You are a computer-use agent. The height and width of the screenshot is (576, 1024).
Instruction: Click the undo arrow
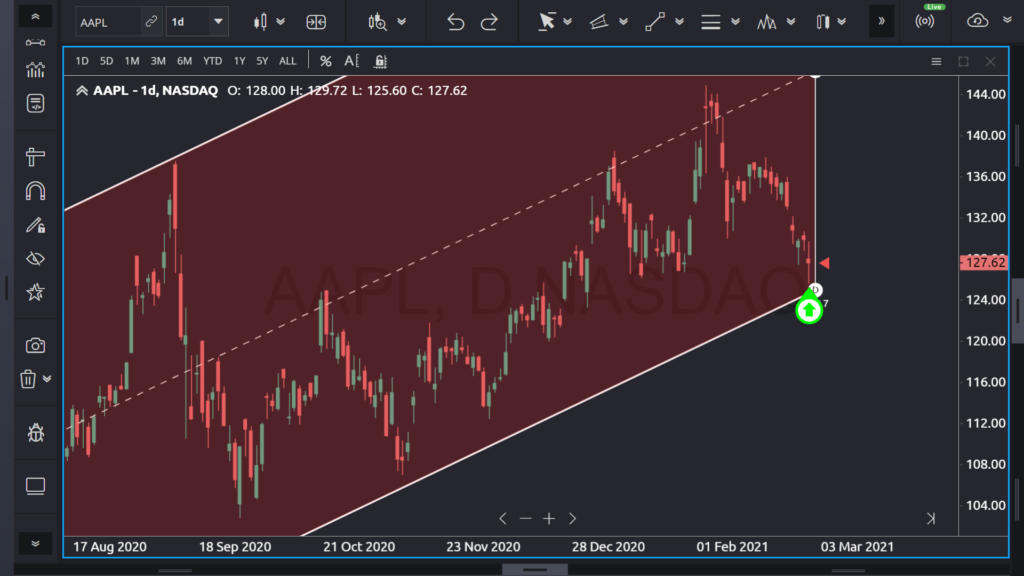[456, 21]
